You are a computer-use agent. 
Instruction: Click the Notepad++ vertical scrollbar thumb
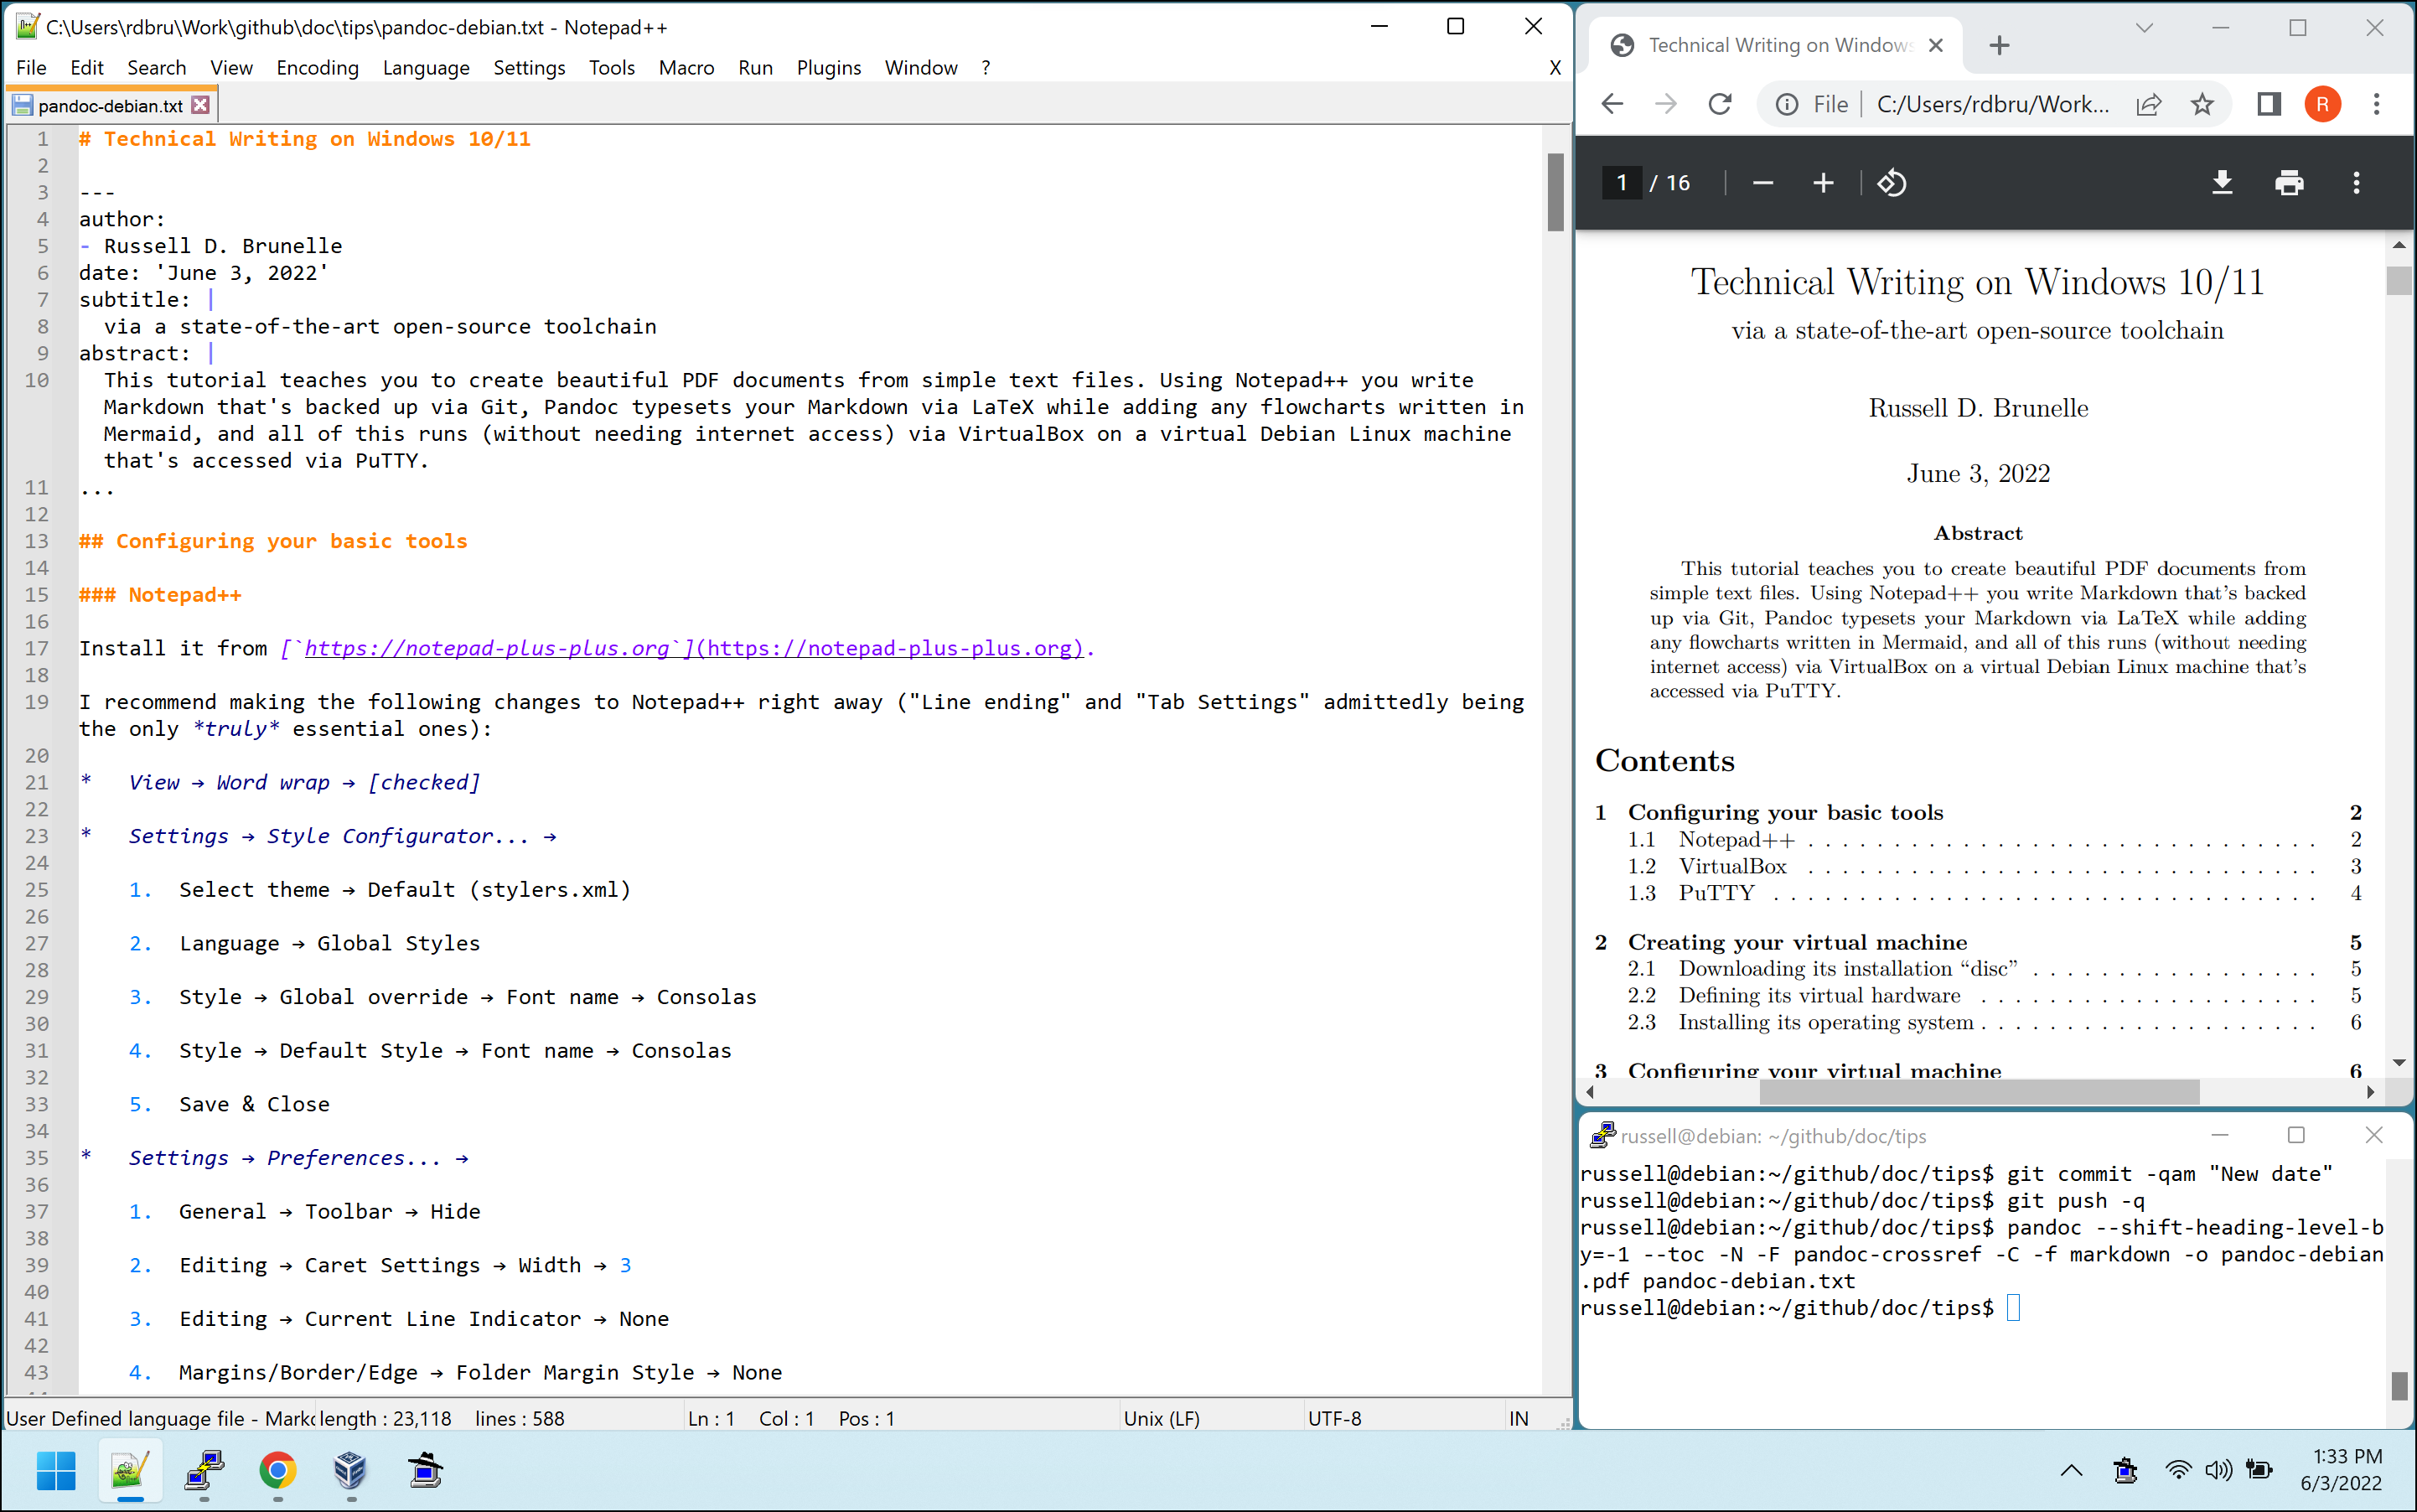(x=1555, y=192)
